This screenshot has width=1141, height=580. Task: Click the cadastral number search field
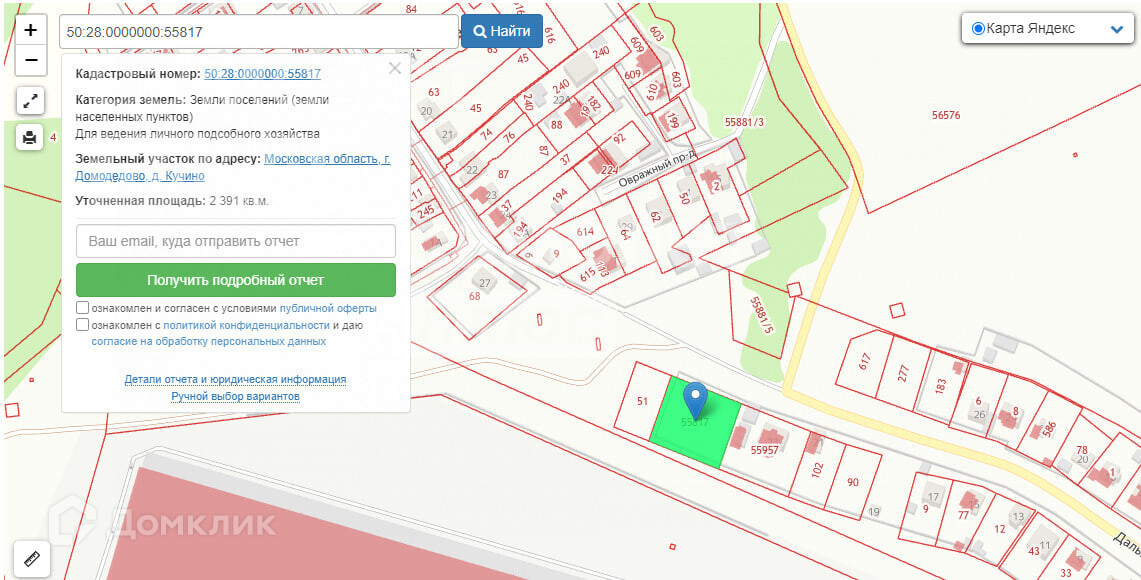pyautogui.click(x=258, y=31)
